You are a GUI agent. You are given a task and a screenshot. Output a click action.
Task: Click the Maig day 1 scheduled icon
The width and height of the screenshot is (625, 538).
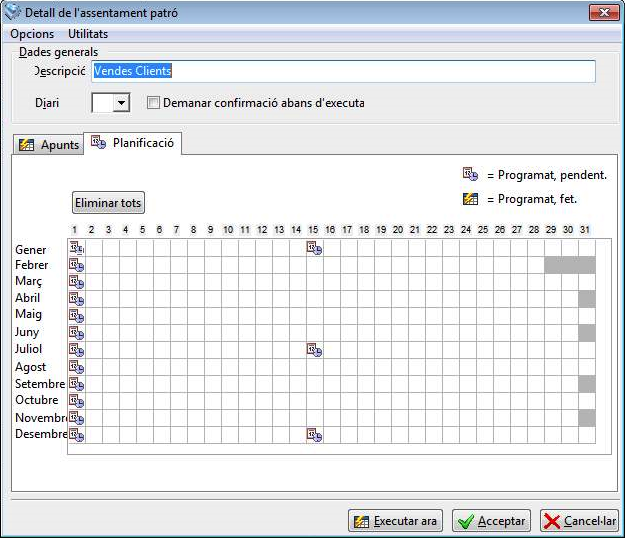pos(77,316)
